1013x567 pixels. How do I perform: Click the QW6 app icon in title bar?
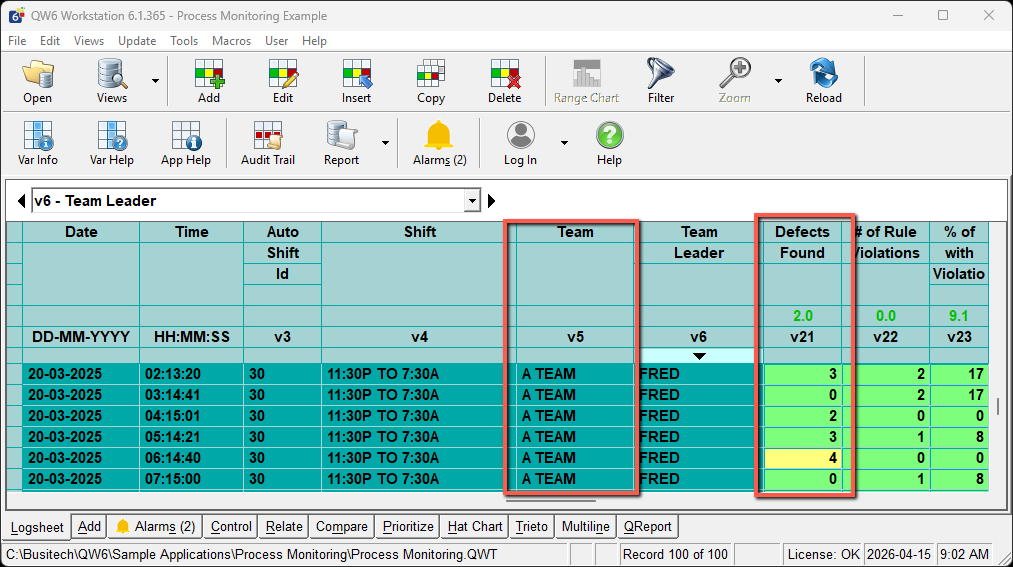tap(16, 15)
